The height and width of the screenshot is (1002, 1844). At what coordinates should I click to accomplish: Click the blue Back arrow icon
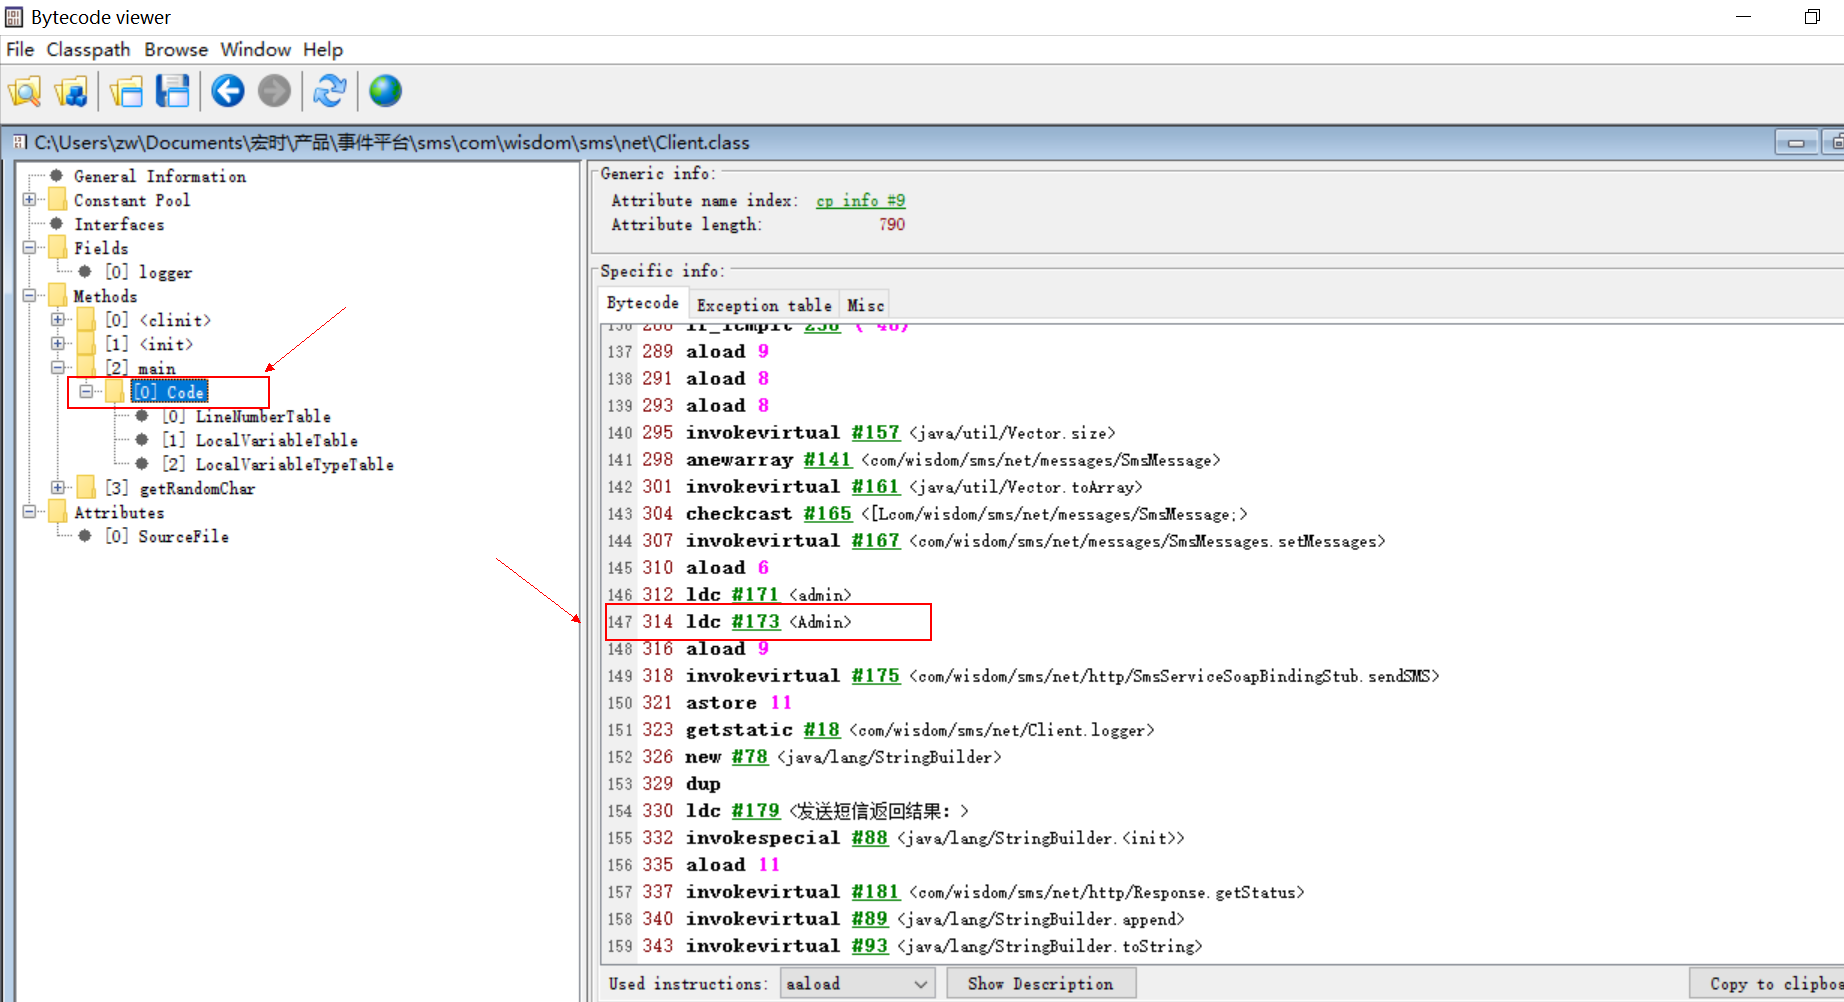tap(228, 92)
